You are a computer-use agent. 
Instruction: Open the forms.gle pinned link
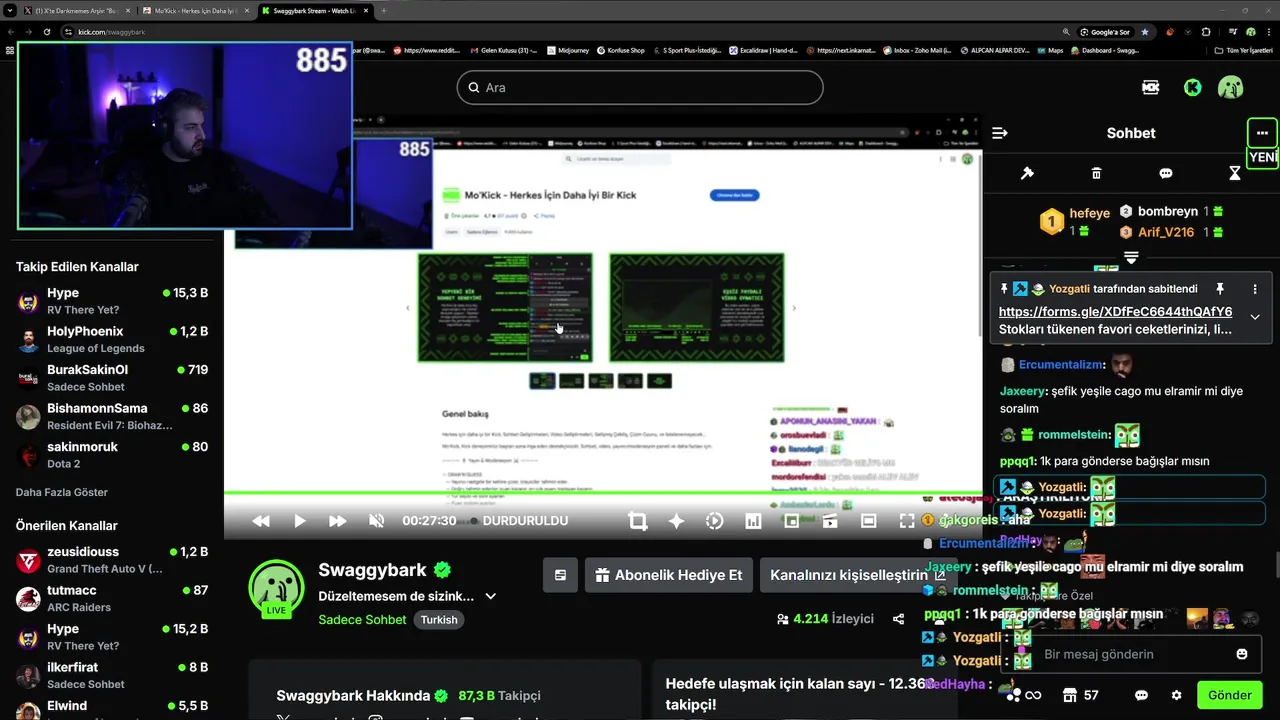click(x=1115, y=311)
